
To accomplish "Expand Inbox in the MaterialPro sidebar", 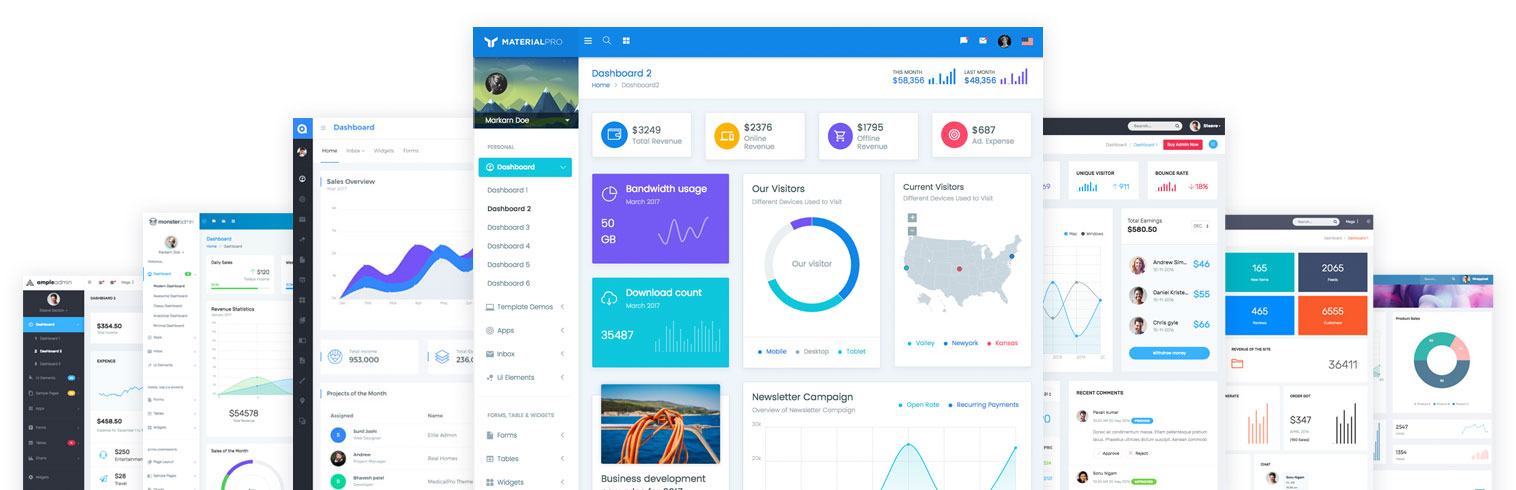I will click(x=562, y=354).
